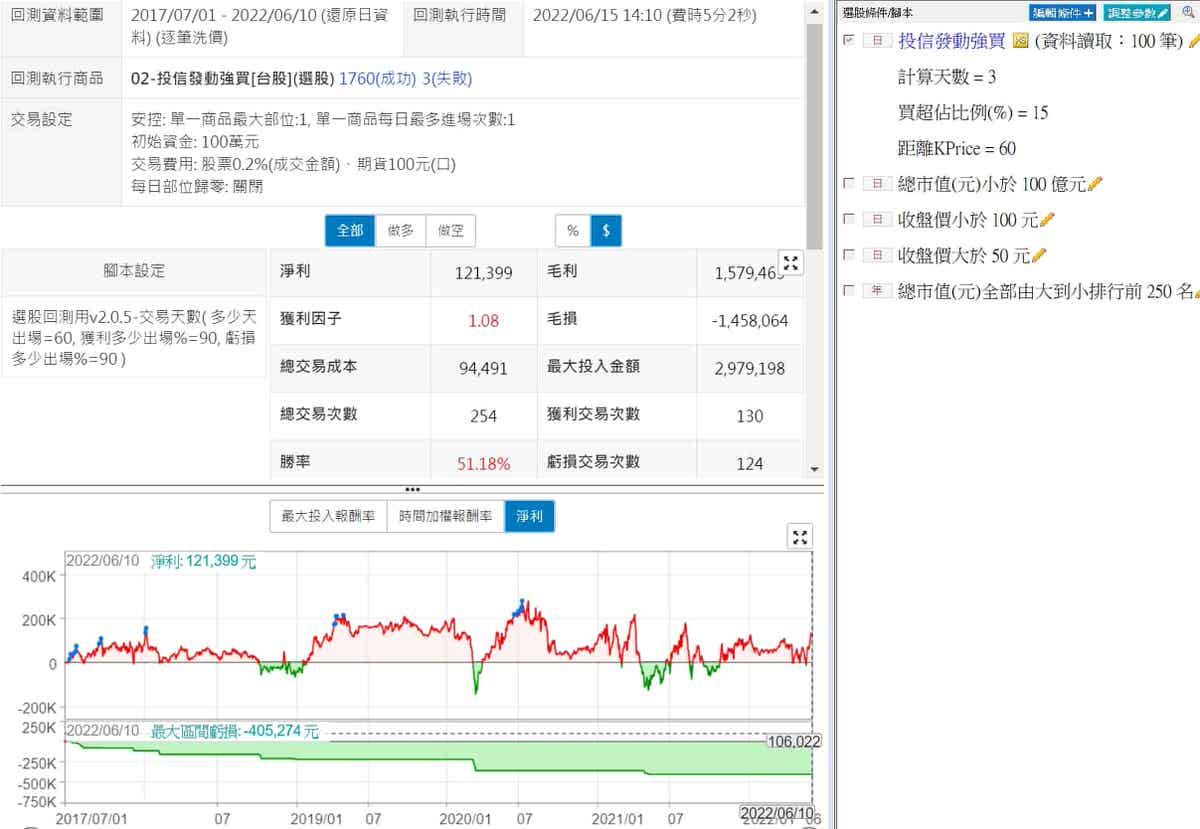This screenshot has width=1200, height=829.
Task: Open the yellow chart icon beside 投信發動強買
Action: click(1020, 42)
